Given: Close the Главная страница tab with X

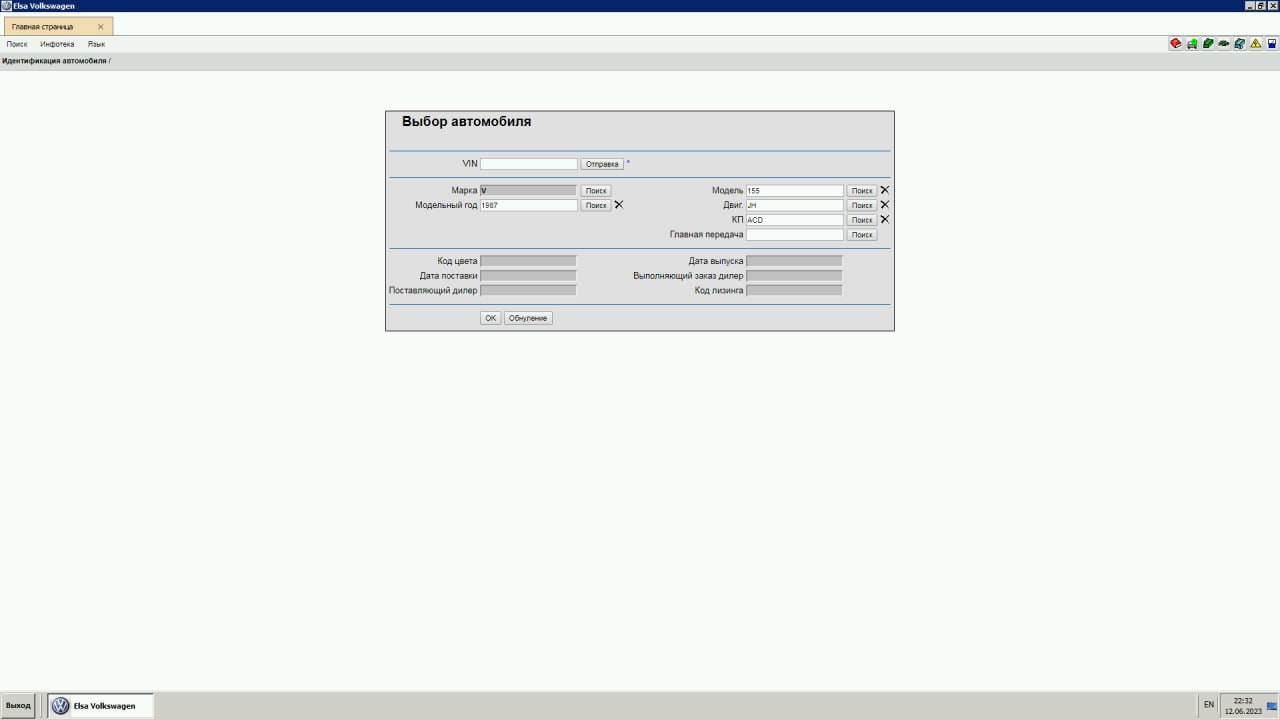Looking at the screenshot, I should pyautogui.click(x=100, y=27).
